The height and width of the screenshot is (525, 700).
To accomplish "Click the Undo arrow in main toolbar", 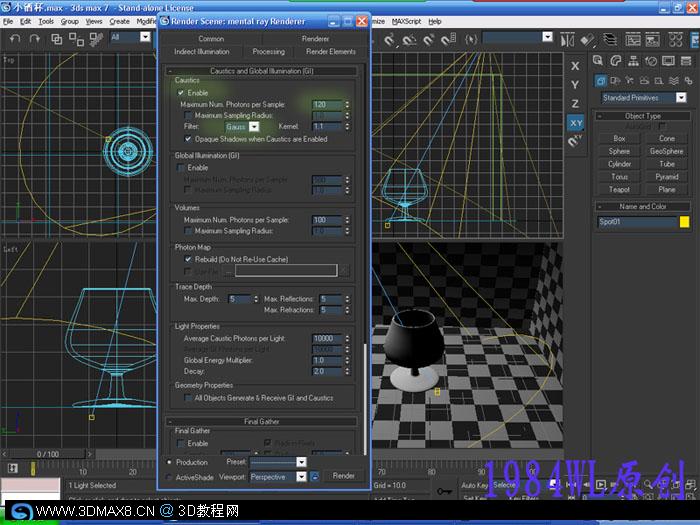I will [x=14, y=38].
